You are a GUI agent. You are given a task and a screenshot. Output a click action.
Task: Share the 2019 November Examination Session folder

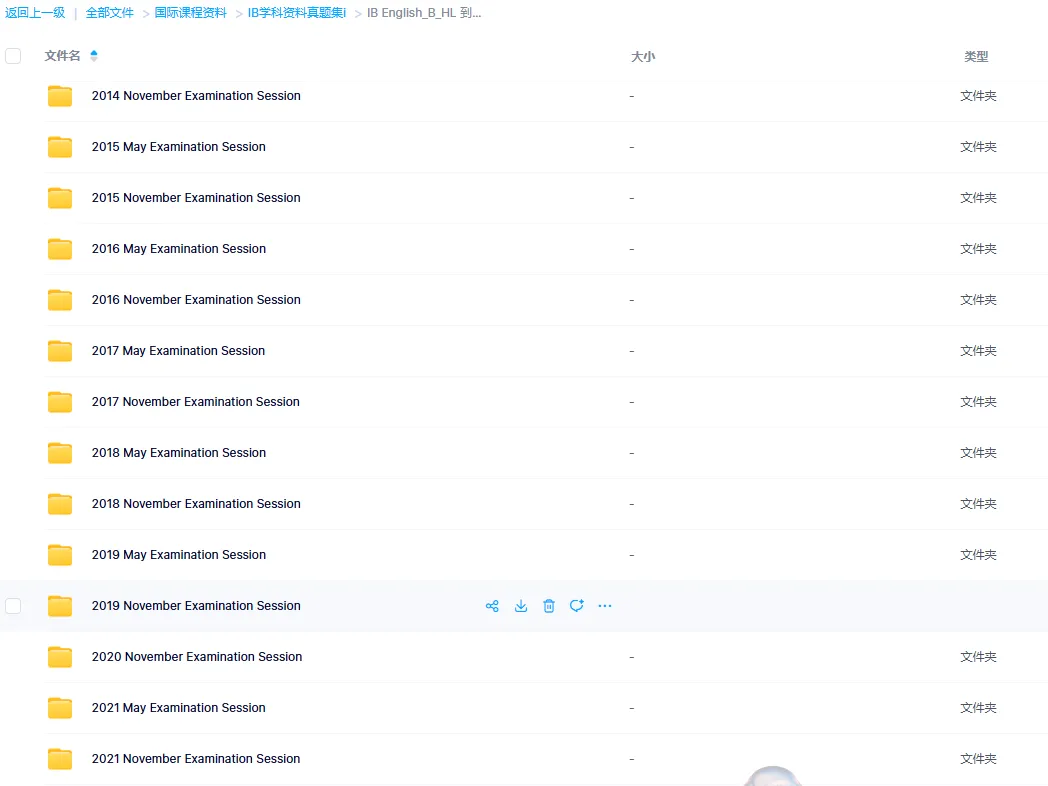(x=492, y=606)
